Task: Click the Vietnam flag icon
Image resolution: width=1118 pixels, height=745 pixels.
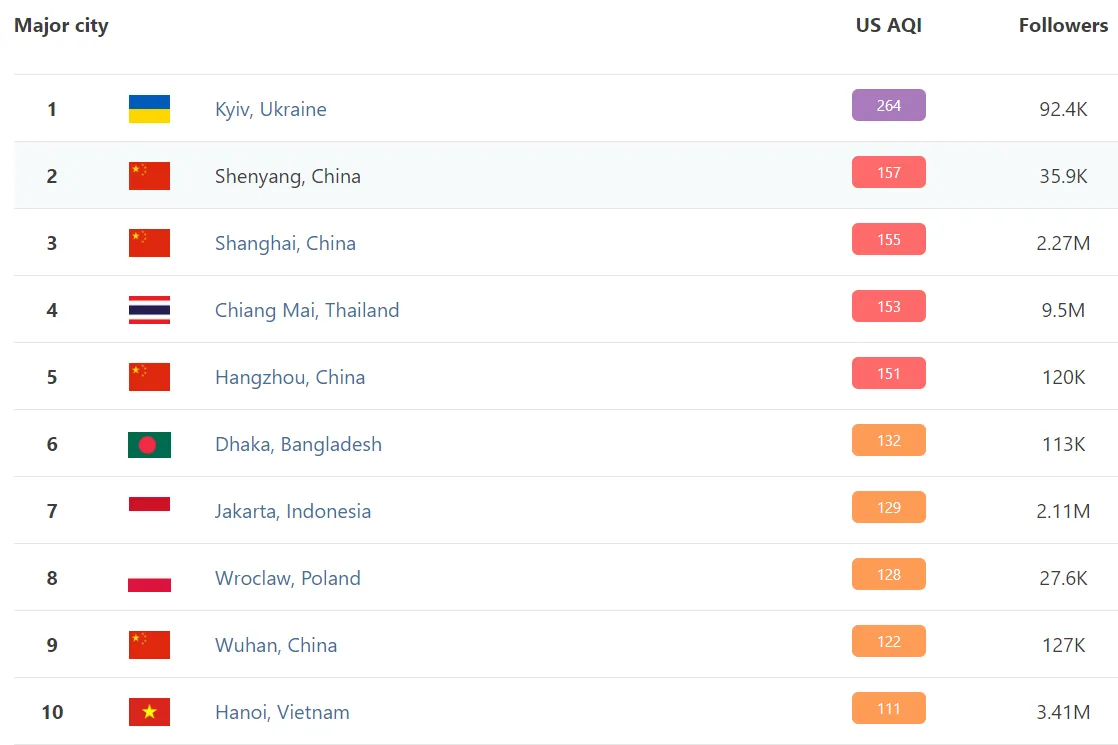Action: point(149,712)
